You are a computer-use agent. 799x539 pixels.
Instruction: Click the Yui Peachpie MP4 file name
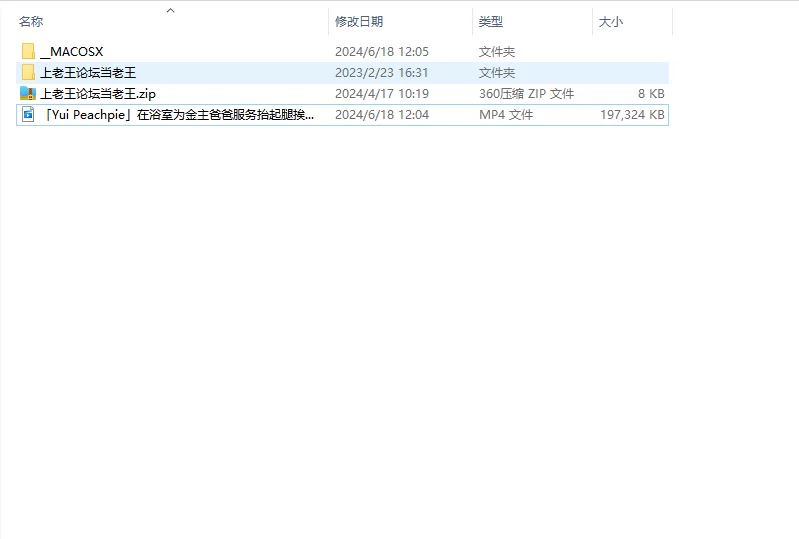179,115
